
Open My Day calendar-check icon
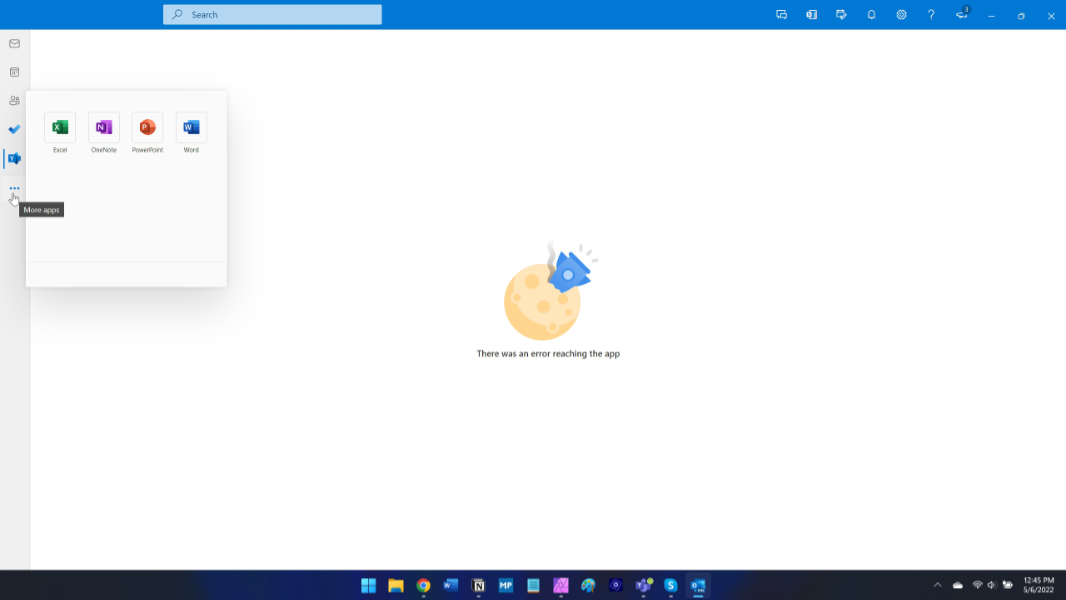point(841,14)
